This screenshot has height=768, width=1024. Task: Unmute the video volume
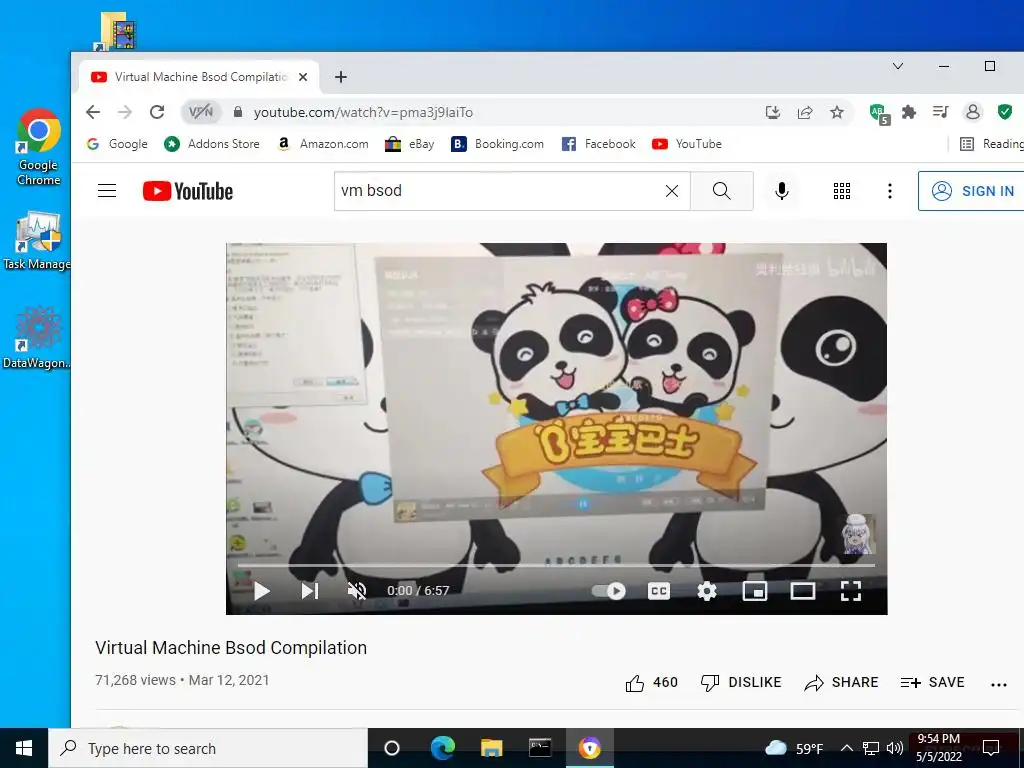click(x=357, y=591)
